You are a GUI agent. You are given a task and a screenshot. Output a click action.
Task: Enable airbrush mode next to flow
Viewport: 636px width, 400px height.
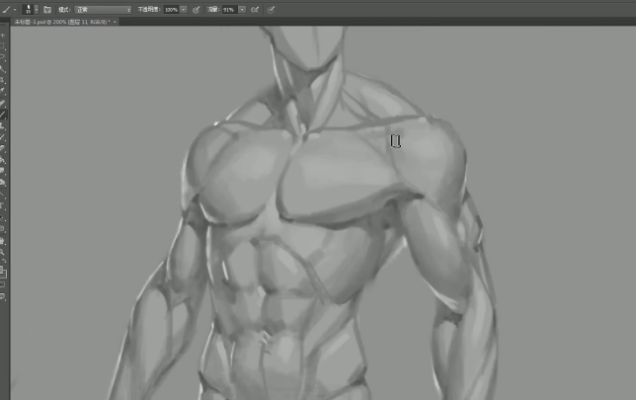256,9
